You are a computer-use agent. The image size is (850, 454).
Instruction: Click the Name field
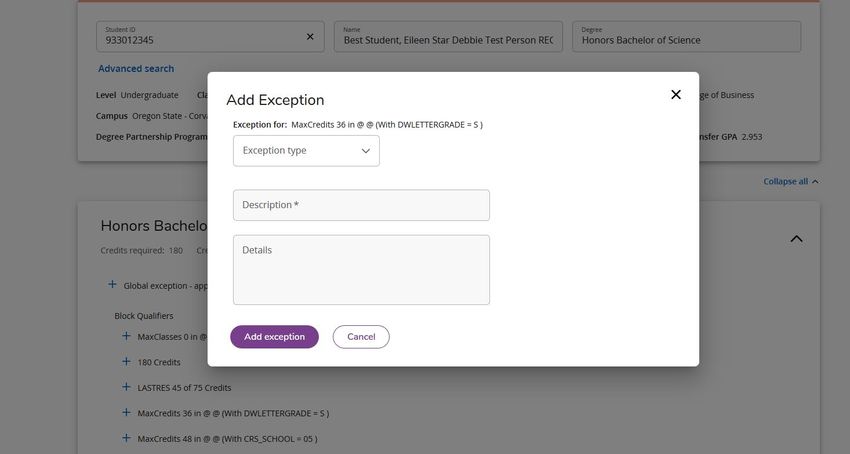(x=448, y=36)
